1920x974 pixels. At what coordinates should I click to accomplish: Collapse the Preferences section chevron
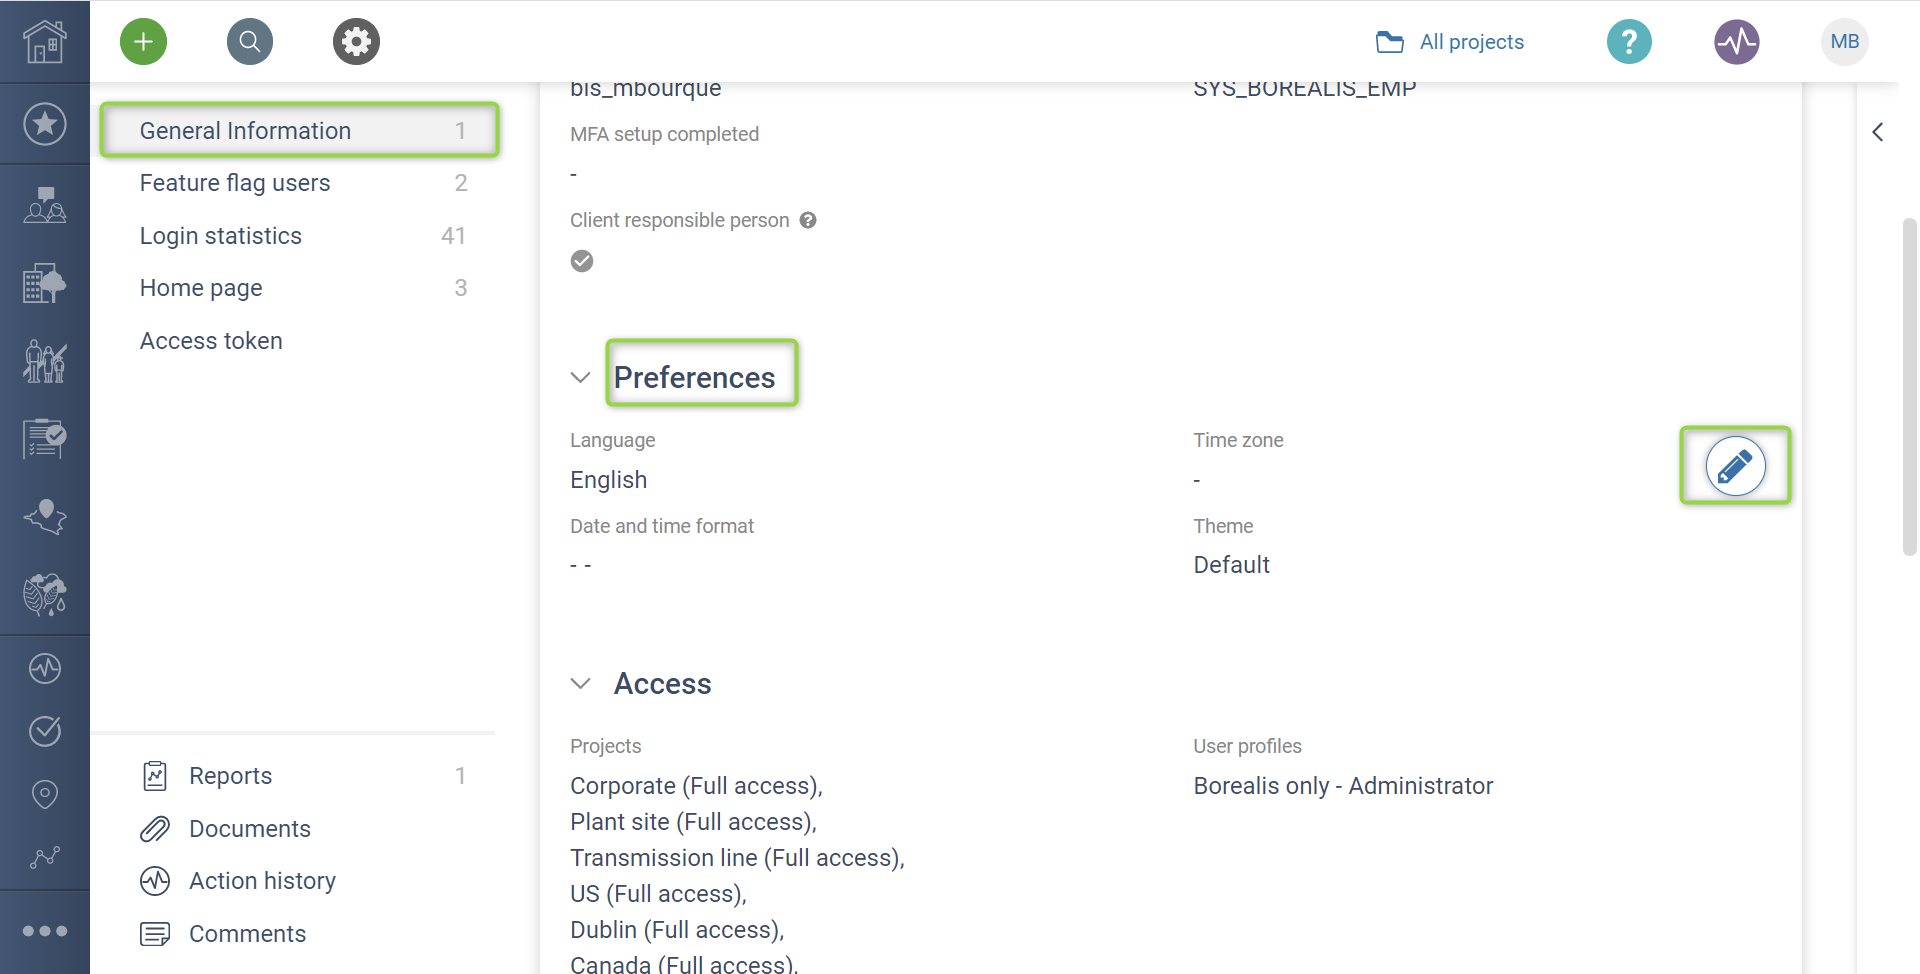tap(580, 377)
